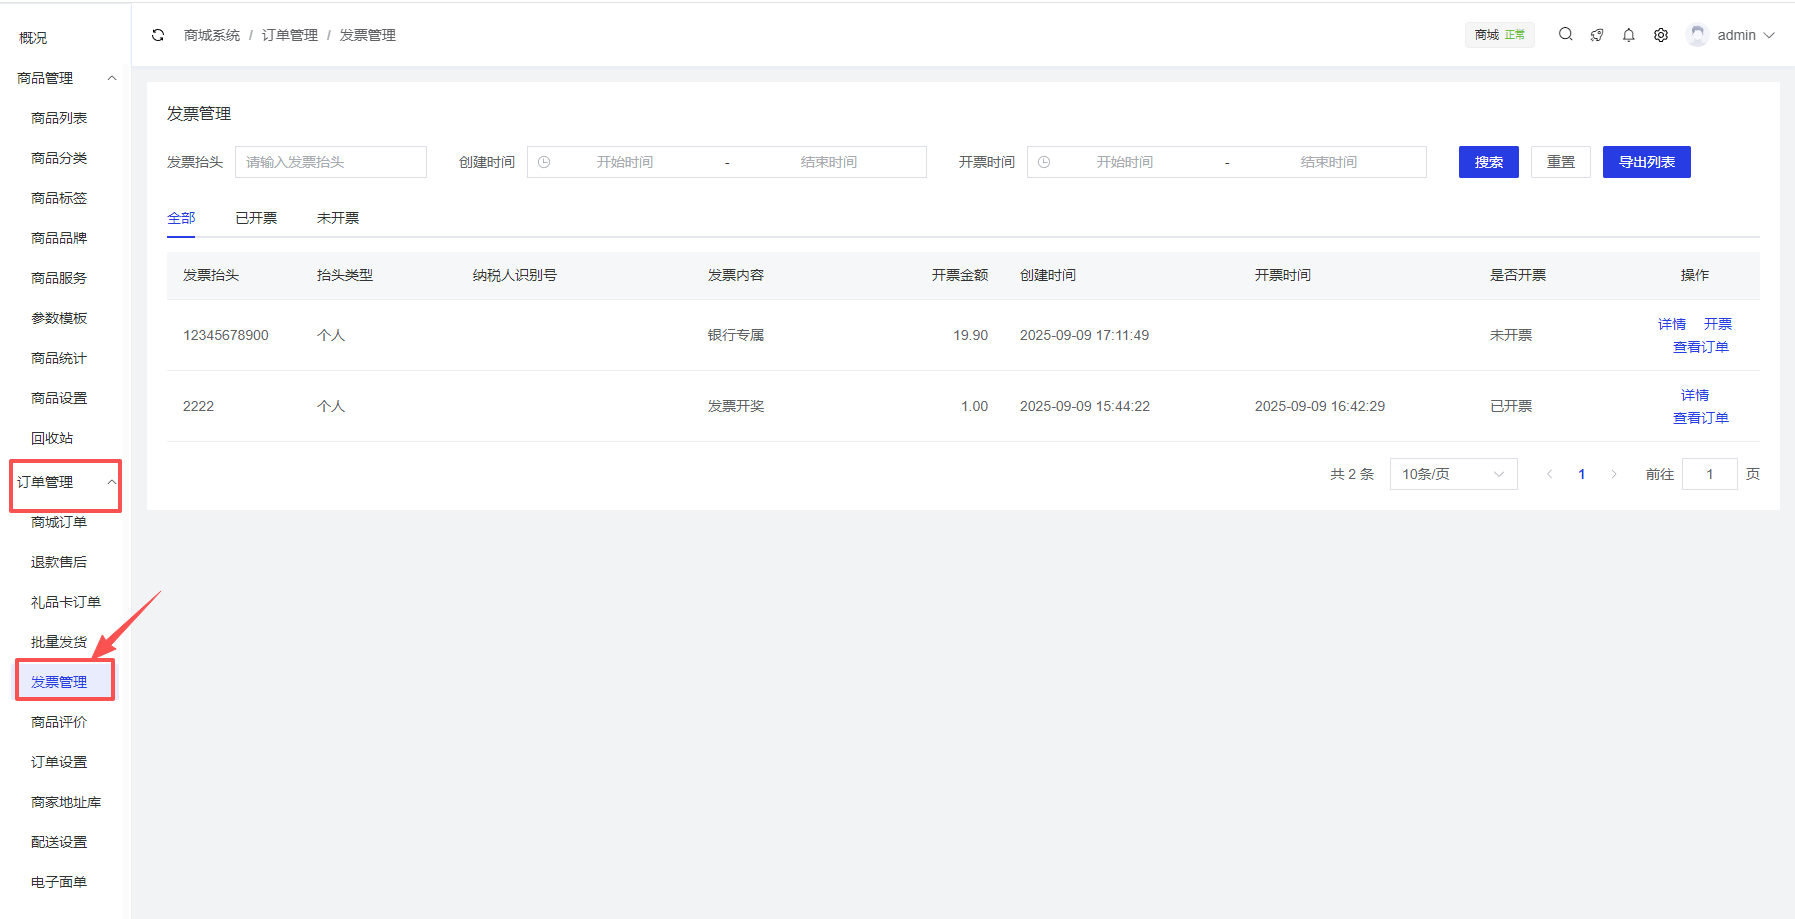Collapse the 商品管理 sidebar group
Viewport: 1795px width, 919px height.
pos(112,78)
